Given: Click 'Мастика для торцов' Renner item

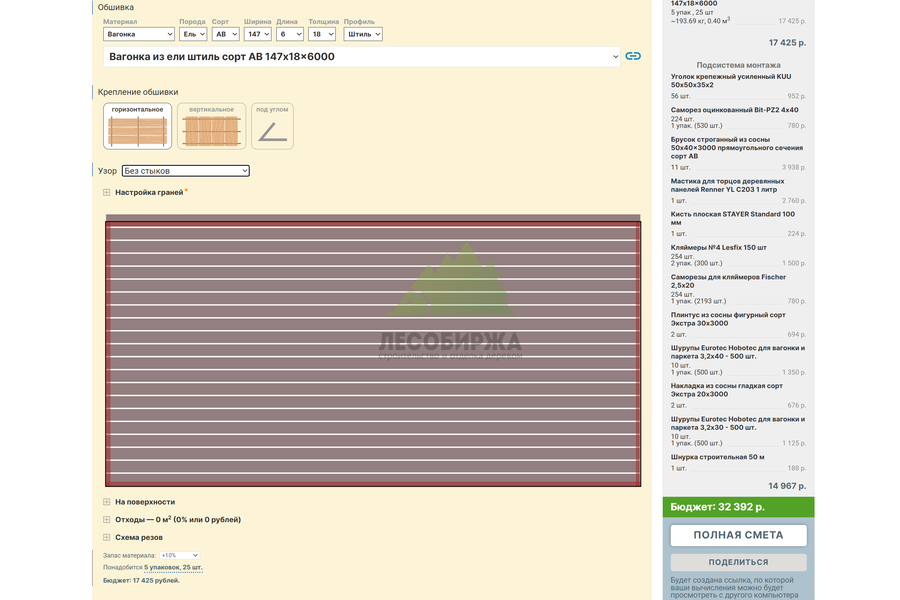Looking at the screenshot, I should click(727, 185).
